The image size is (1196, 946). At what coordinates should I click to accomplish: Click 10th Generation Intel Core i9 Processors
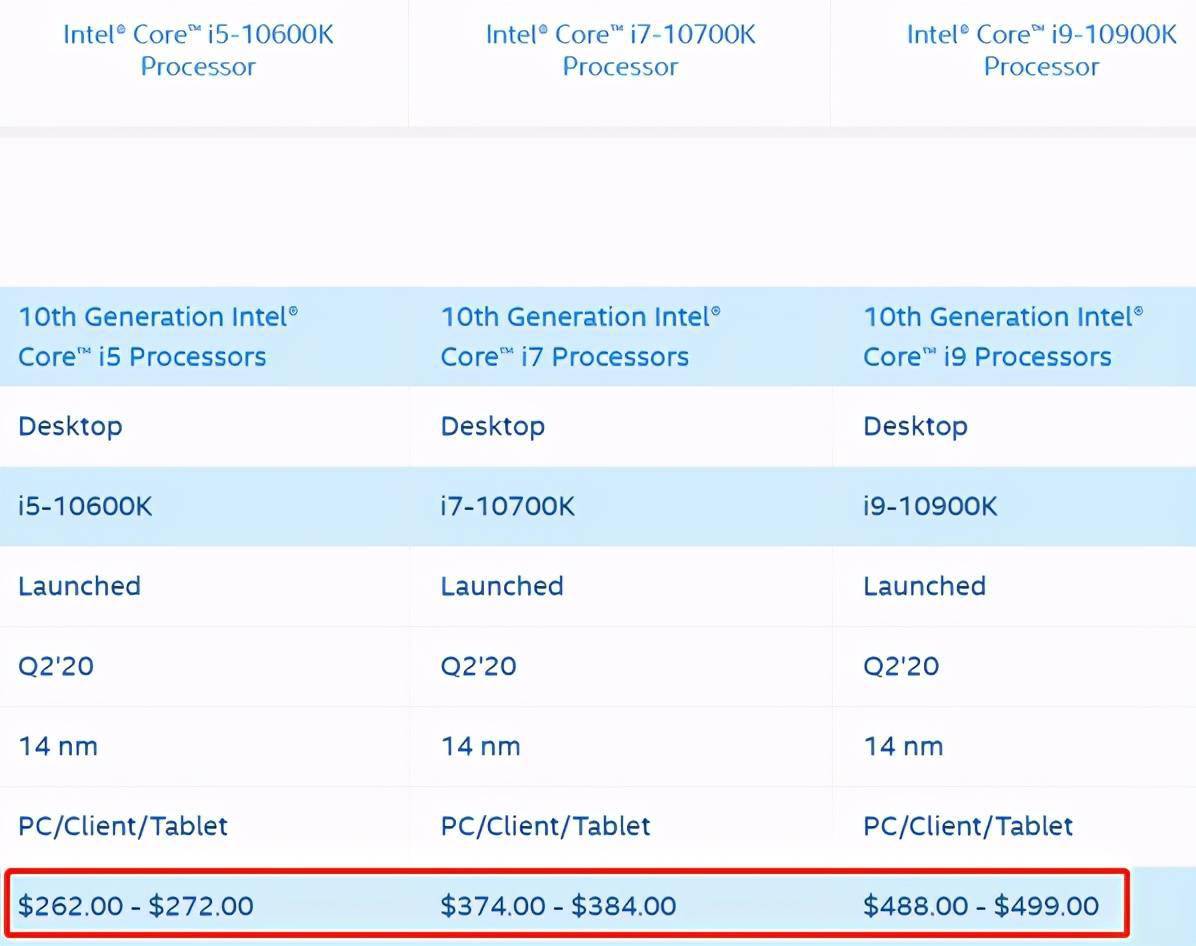[1003, 336]
